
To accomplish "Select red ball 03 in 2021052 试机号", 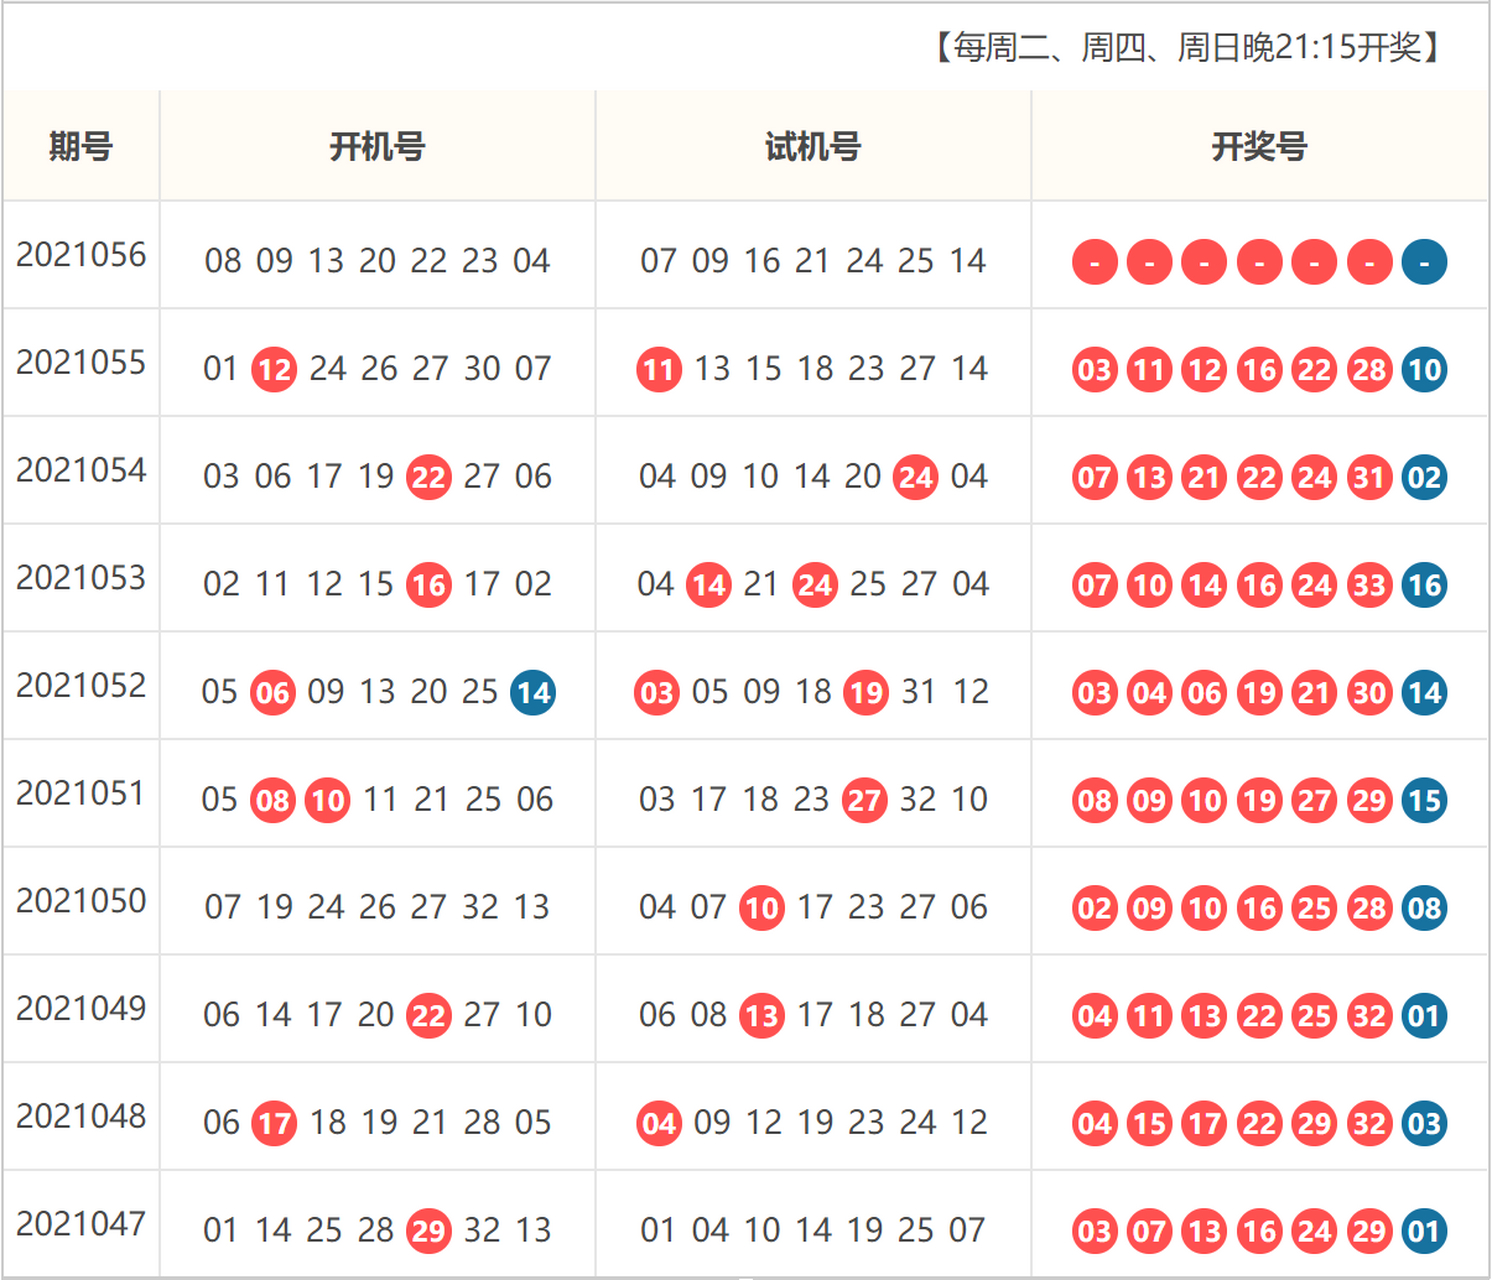I will pos(657,693).
